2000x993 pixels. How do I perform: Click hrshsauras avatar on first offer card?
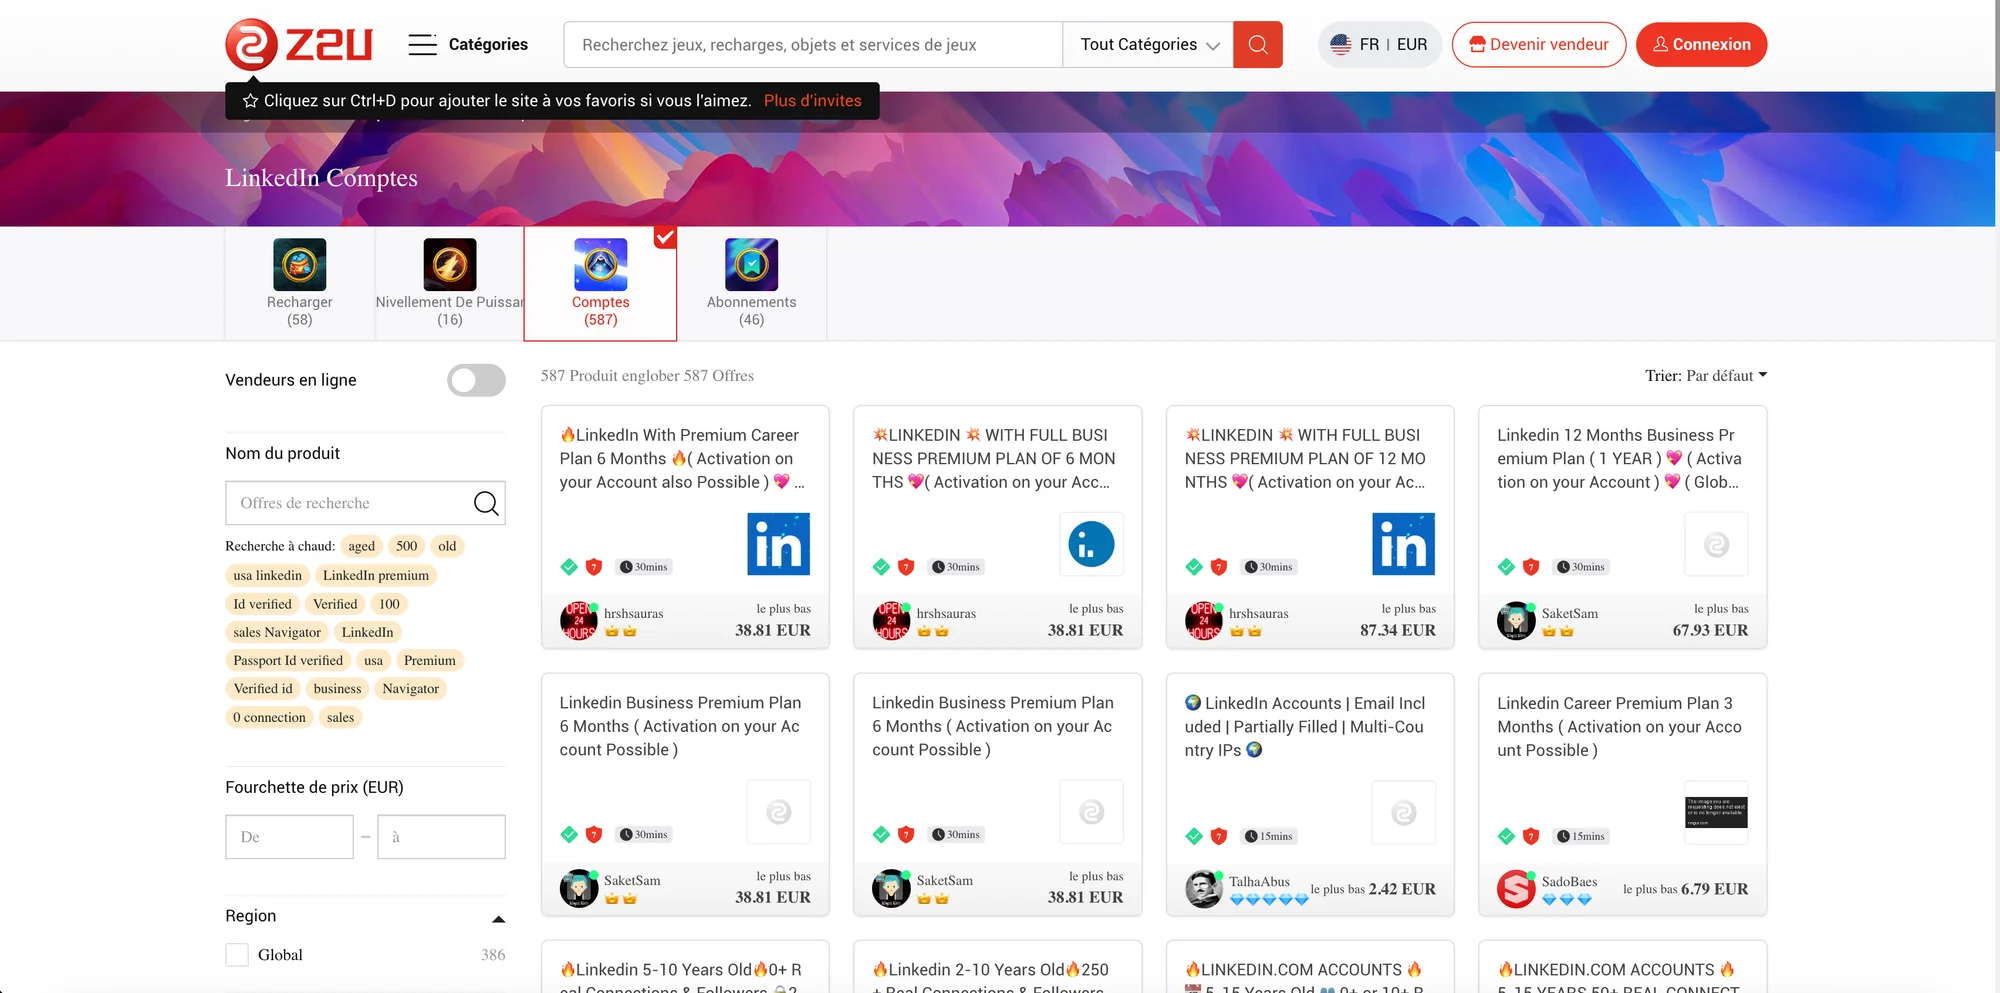point(579,620)
